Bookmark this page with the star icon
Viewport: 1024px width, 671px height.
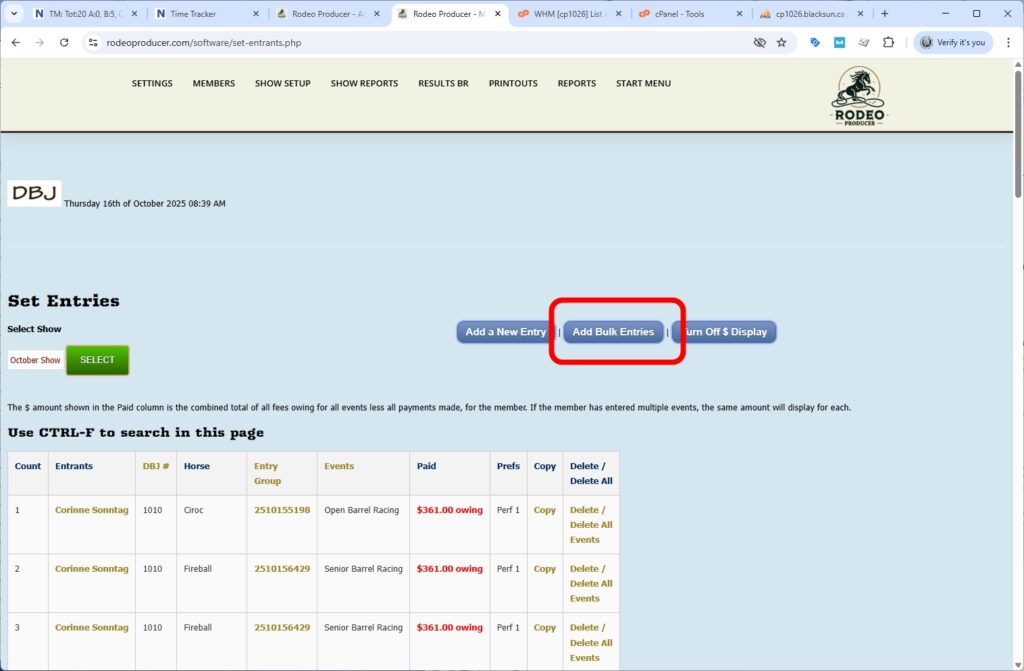[x=781, y=43]
